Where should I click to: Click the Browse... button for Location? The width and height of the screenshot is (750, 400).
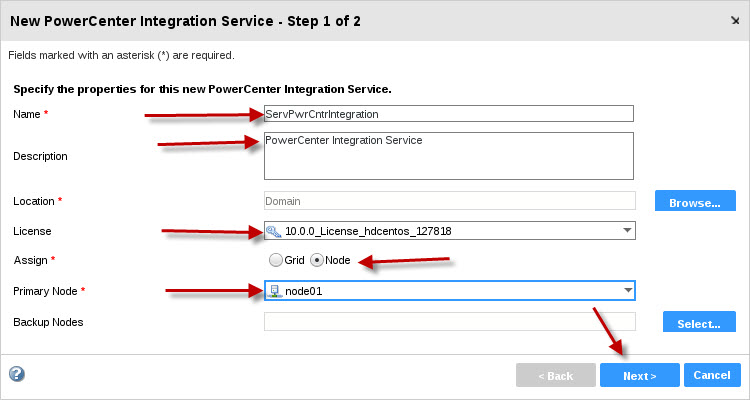(695, 200)
